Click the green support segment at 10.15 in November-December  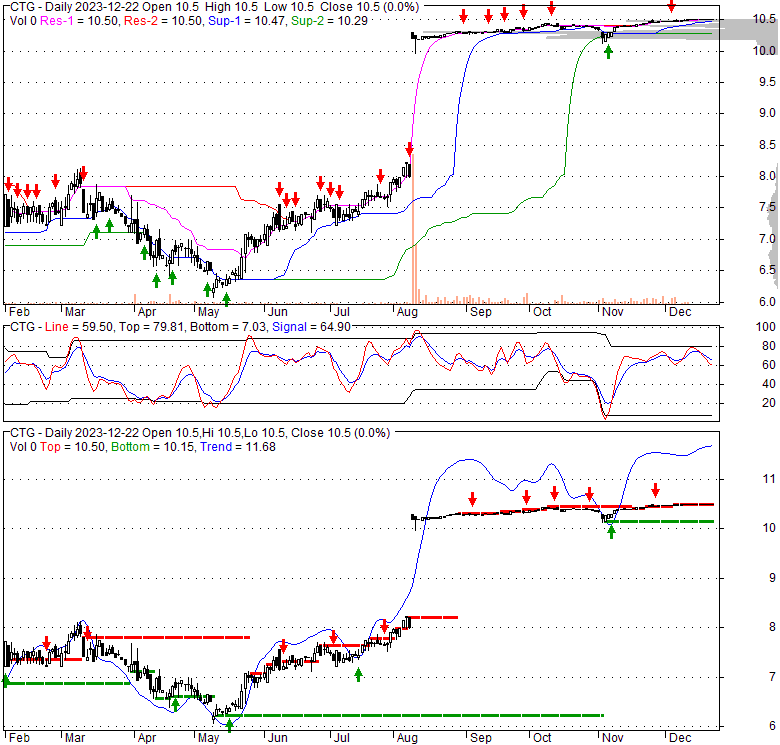pyautogui.click(x=661, y=521)
